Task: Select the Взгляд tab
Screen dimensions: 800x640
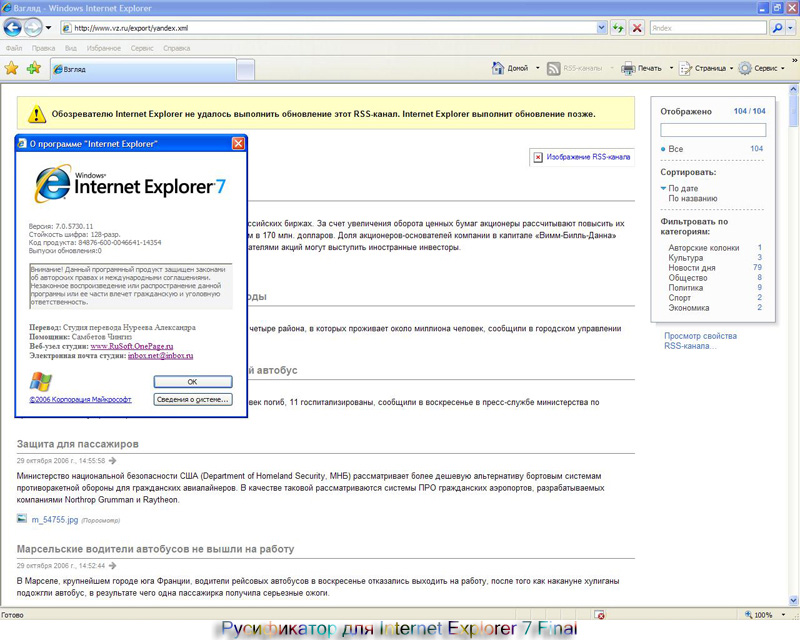Action: click(143, 69)
